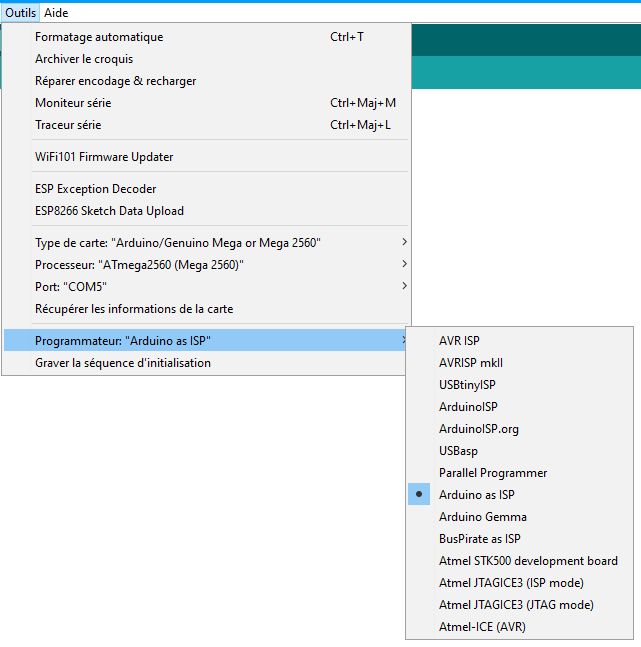
Task: Open ESP Exception Decoder
Action: click(x=206, y=189)
